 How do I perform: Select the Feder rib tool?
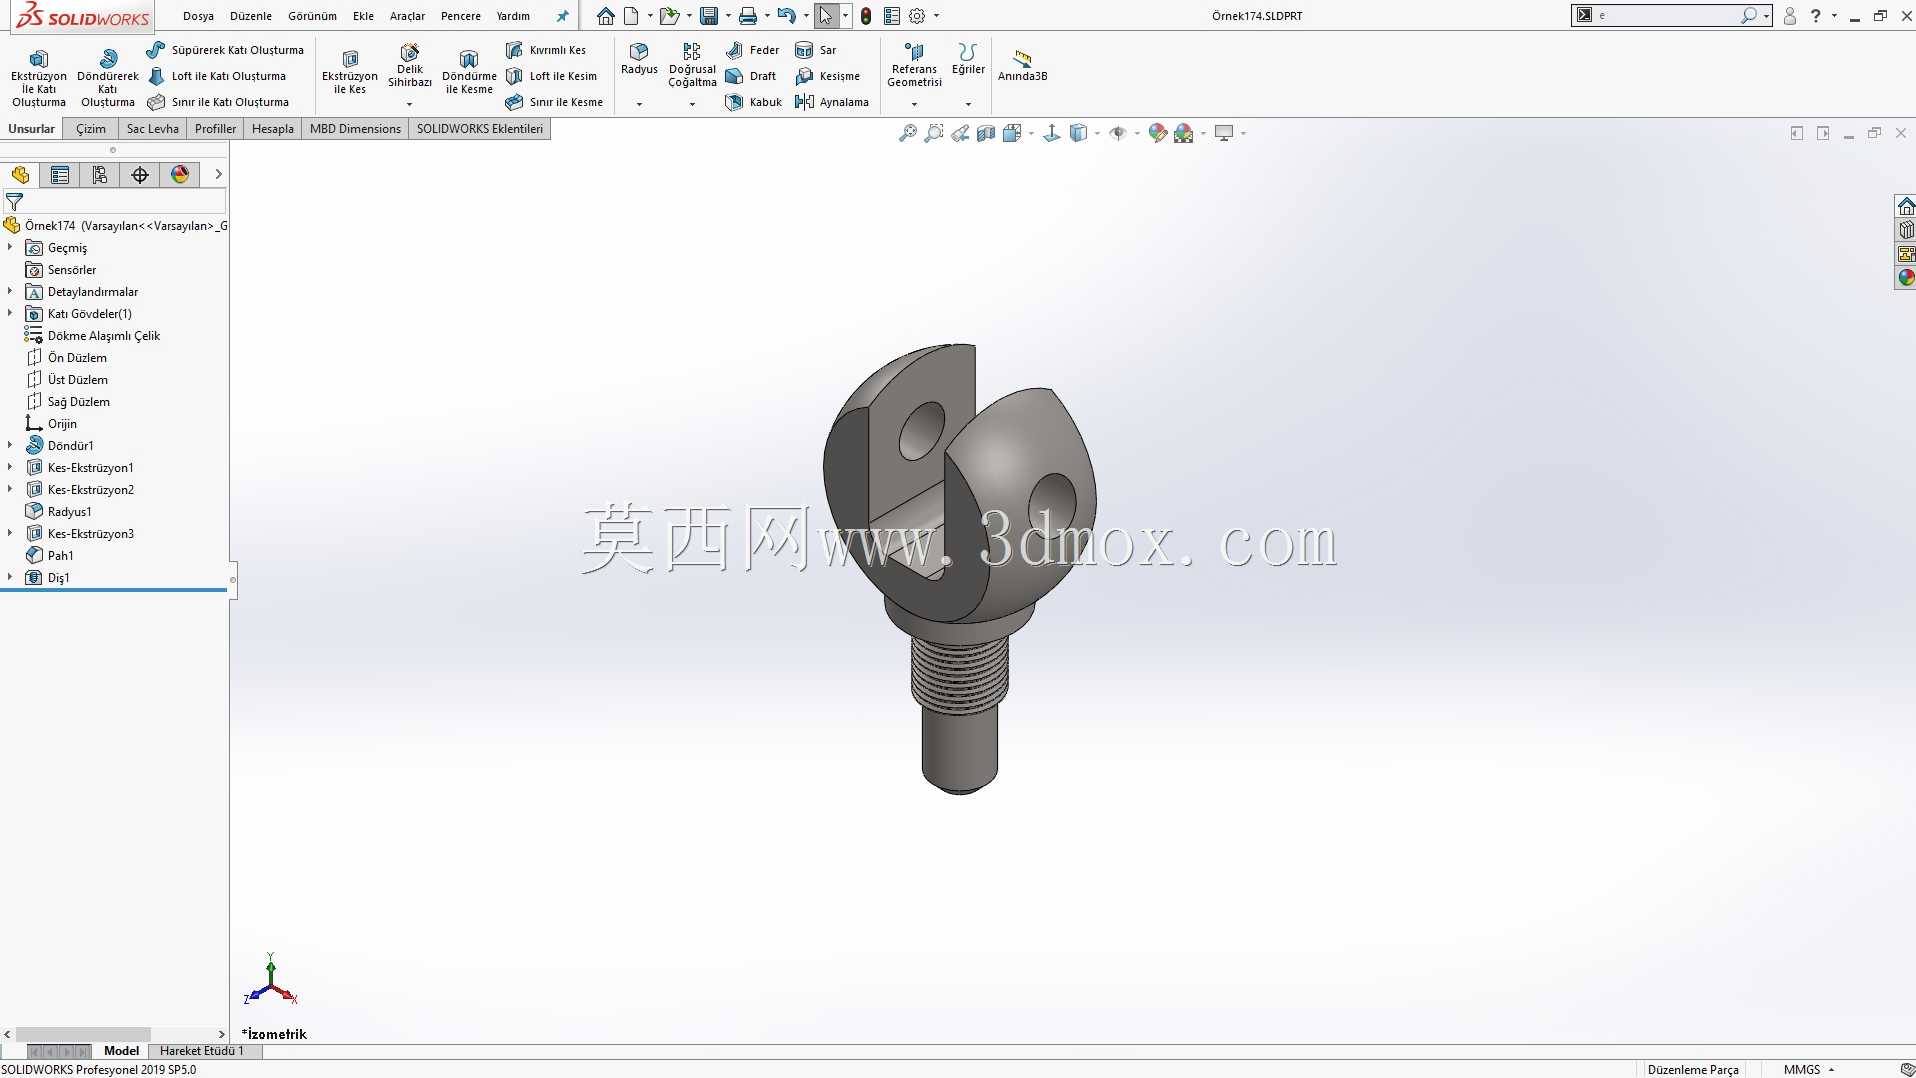click(752, 50)
